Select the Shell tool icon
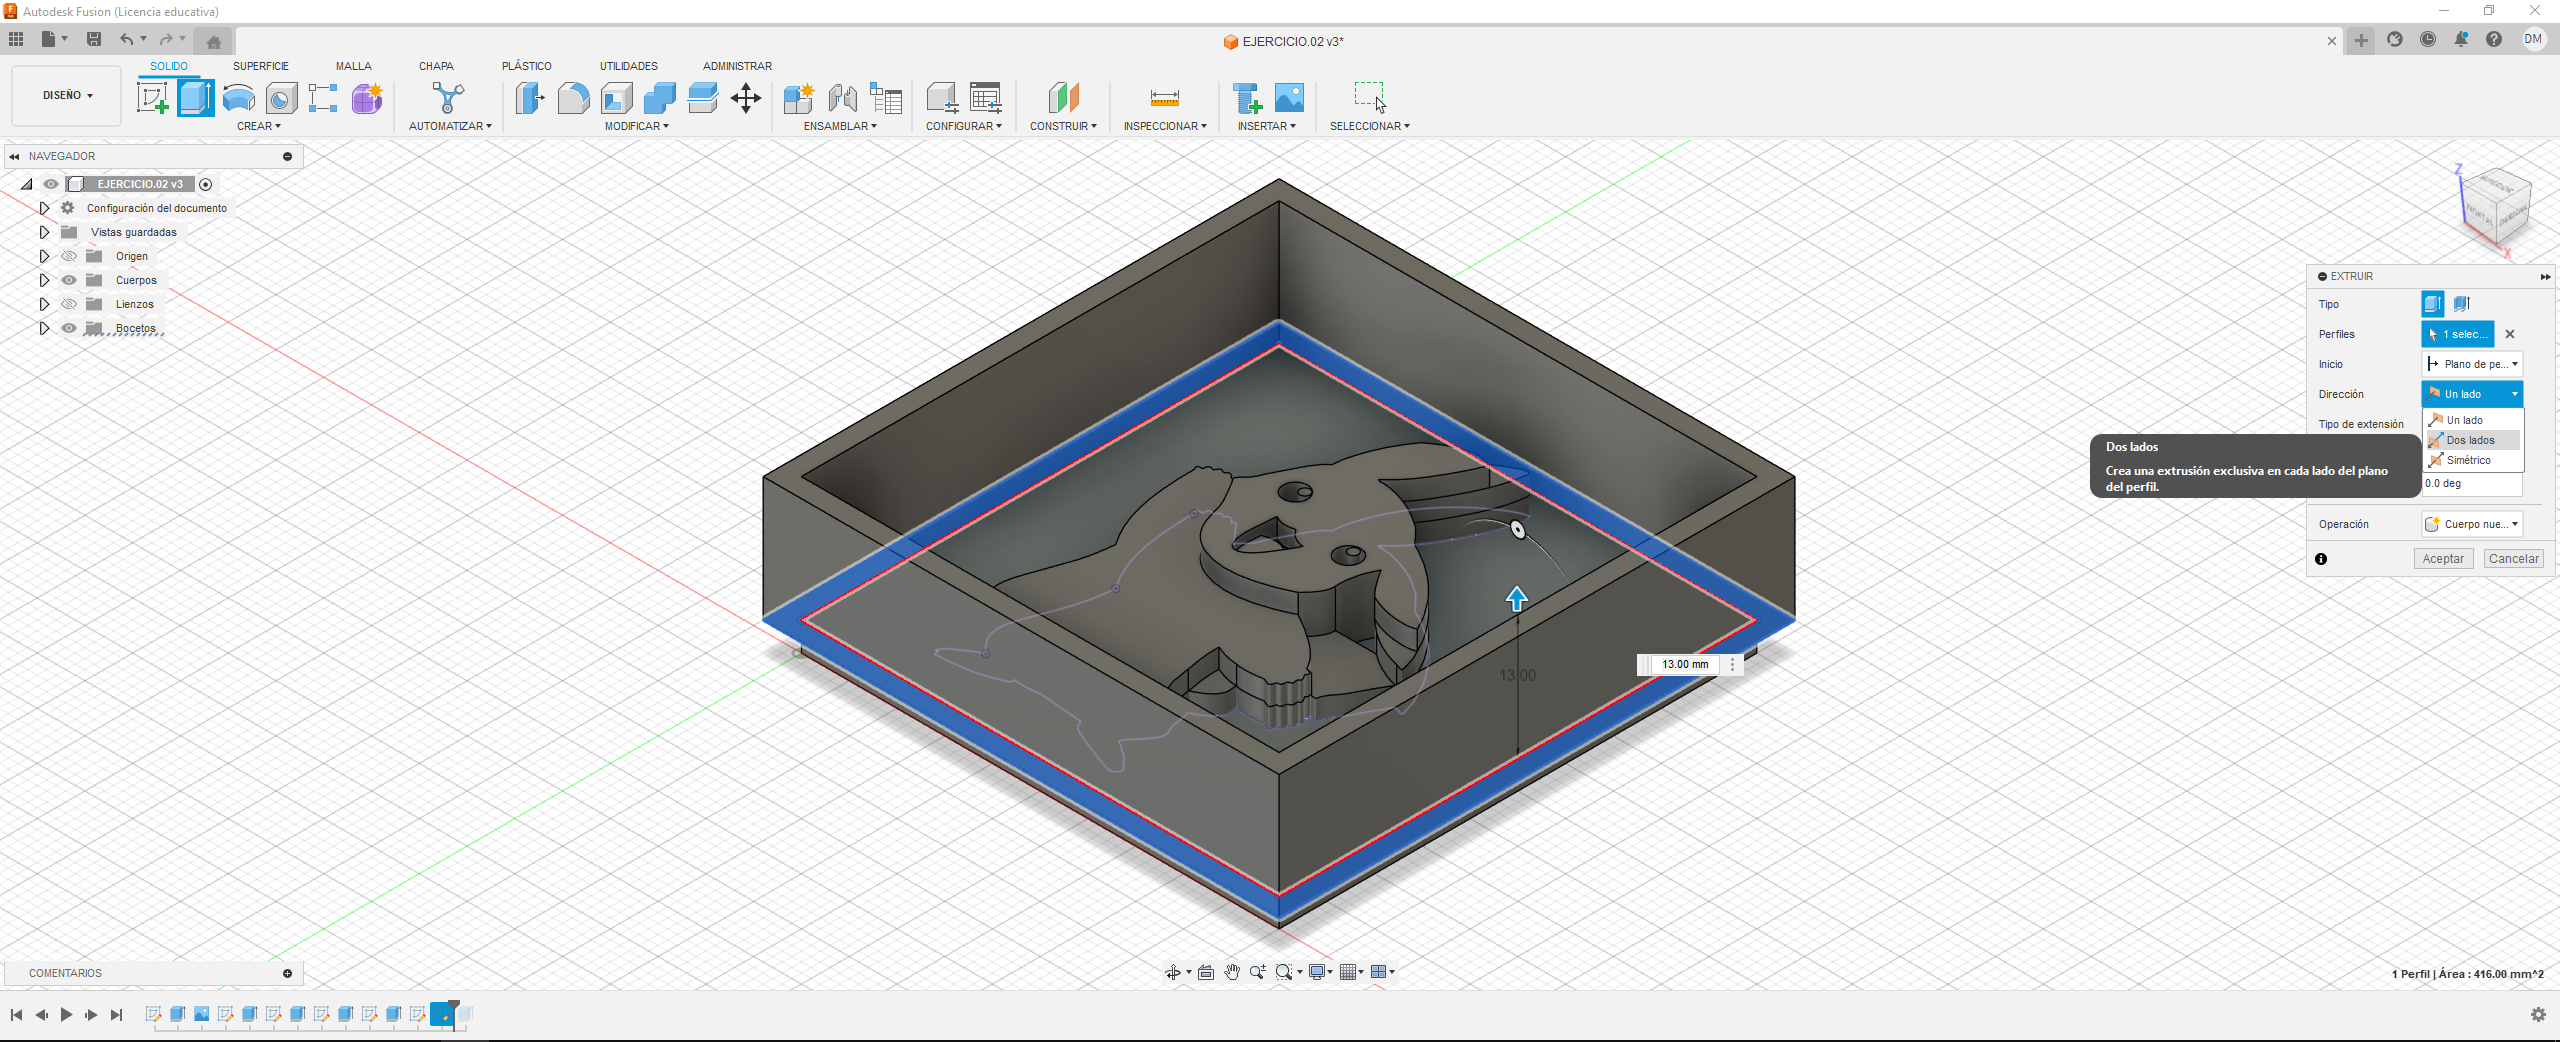The height and width of the screenshot is (1042, 2560). pyautogui.click(x=617, y=98)
